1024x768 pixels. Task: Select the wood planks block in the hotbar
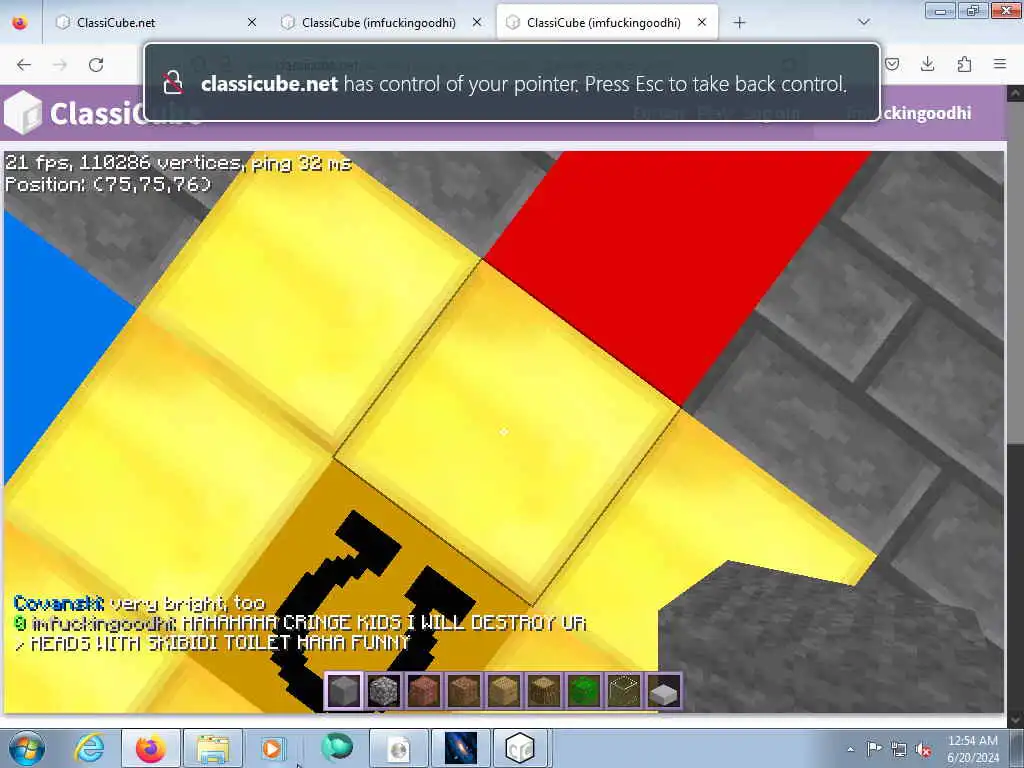tap(504, 690)
